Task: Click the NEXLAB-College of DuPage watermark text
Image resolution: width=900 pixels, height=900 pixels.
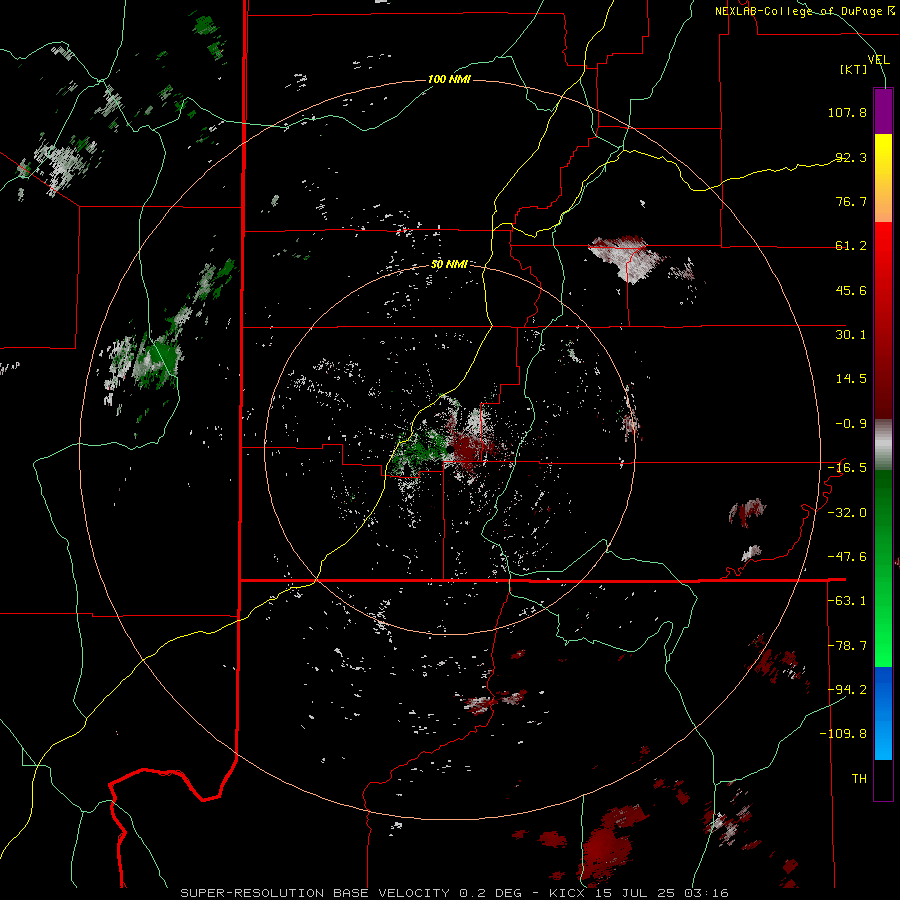Action: click(805, 11)
